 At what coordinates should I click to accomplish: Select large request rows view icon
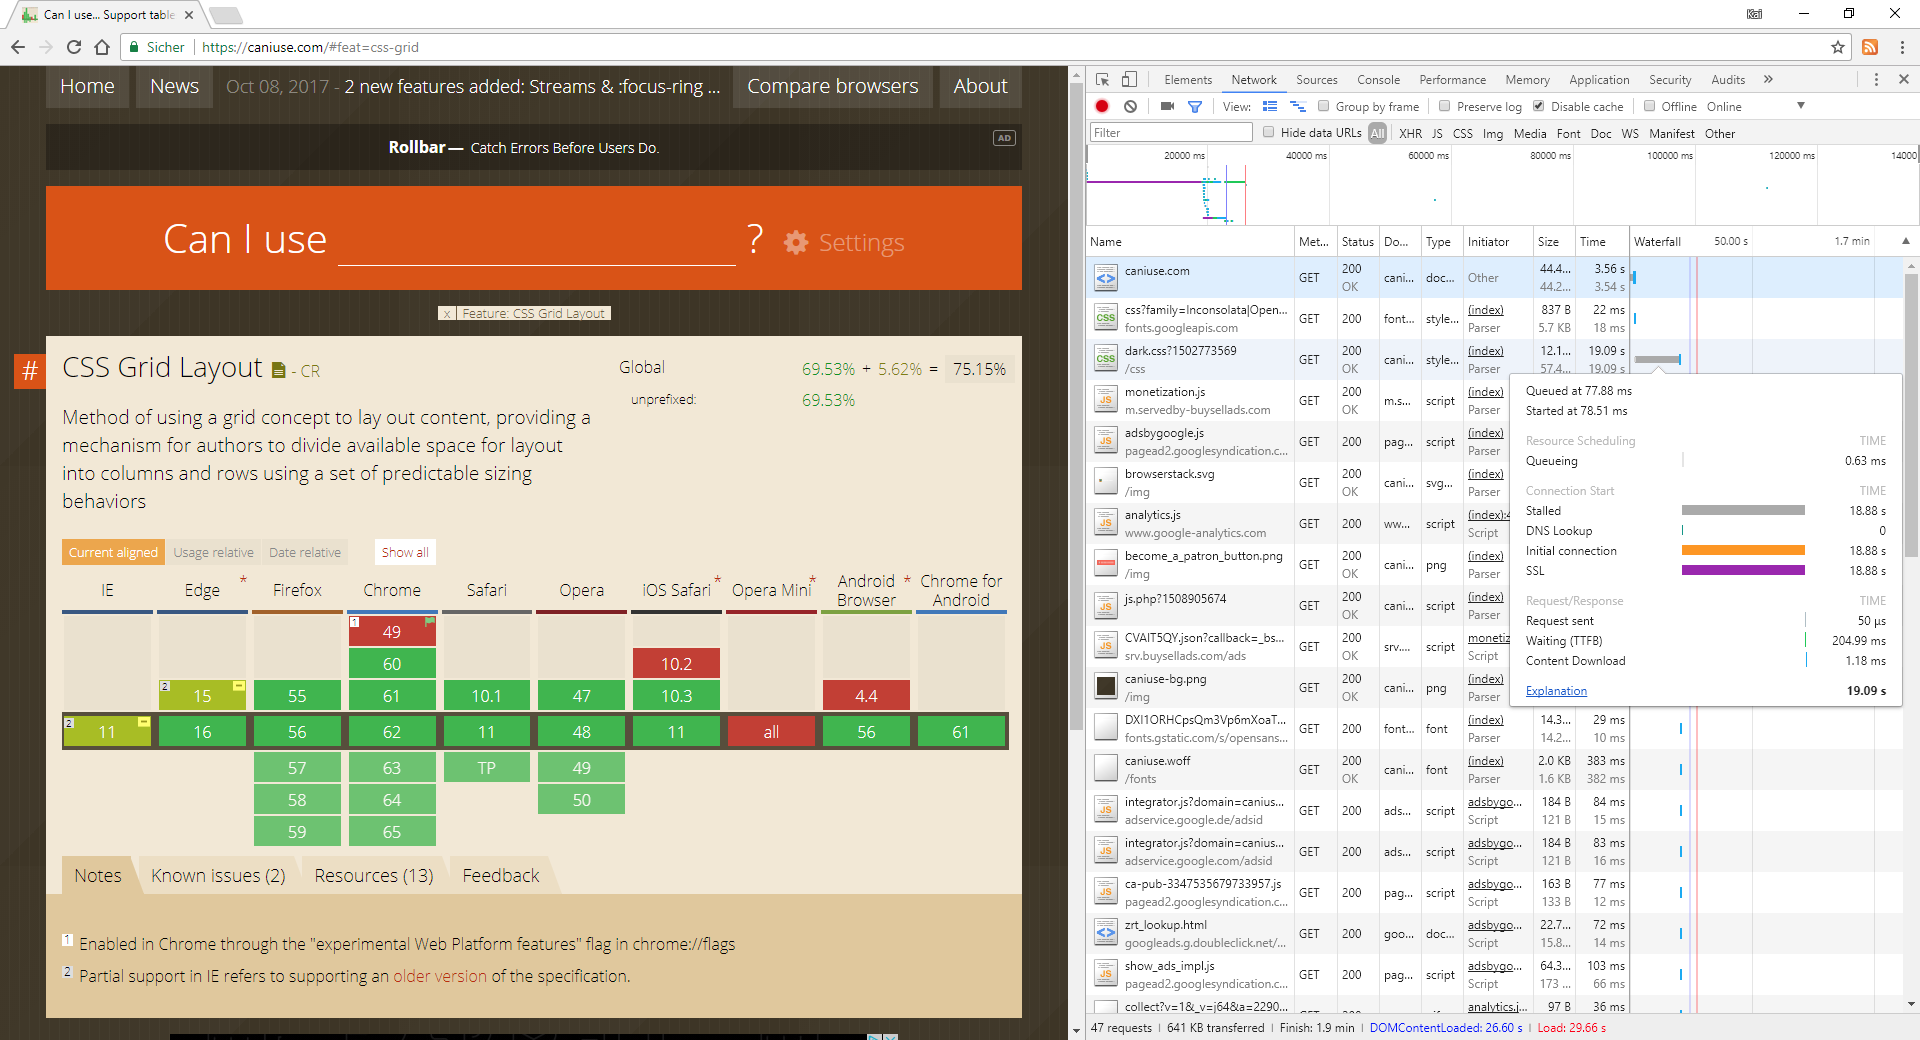click(x=1270, y=106)
